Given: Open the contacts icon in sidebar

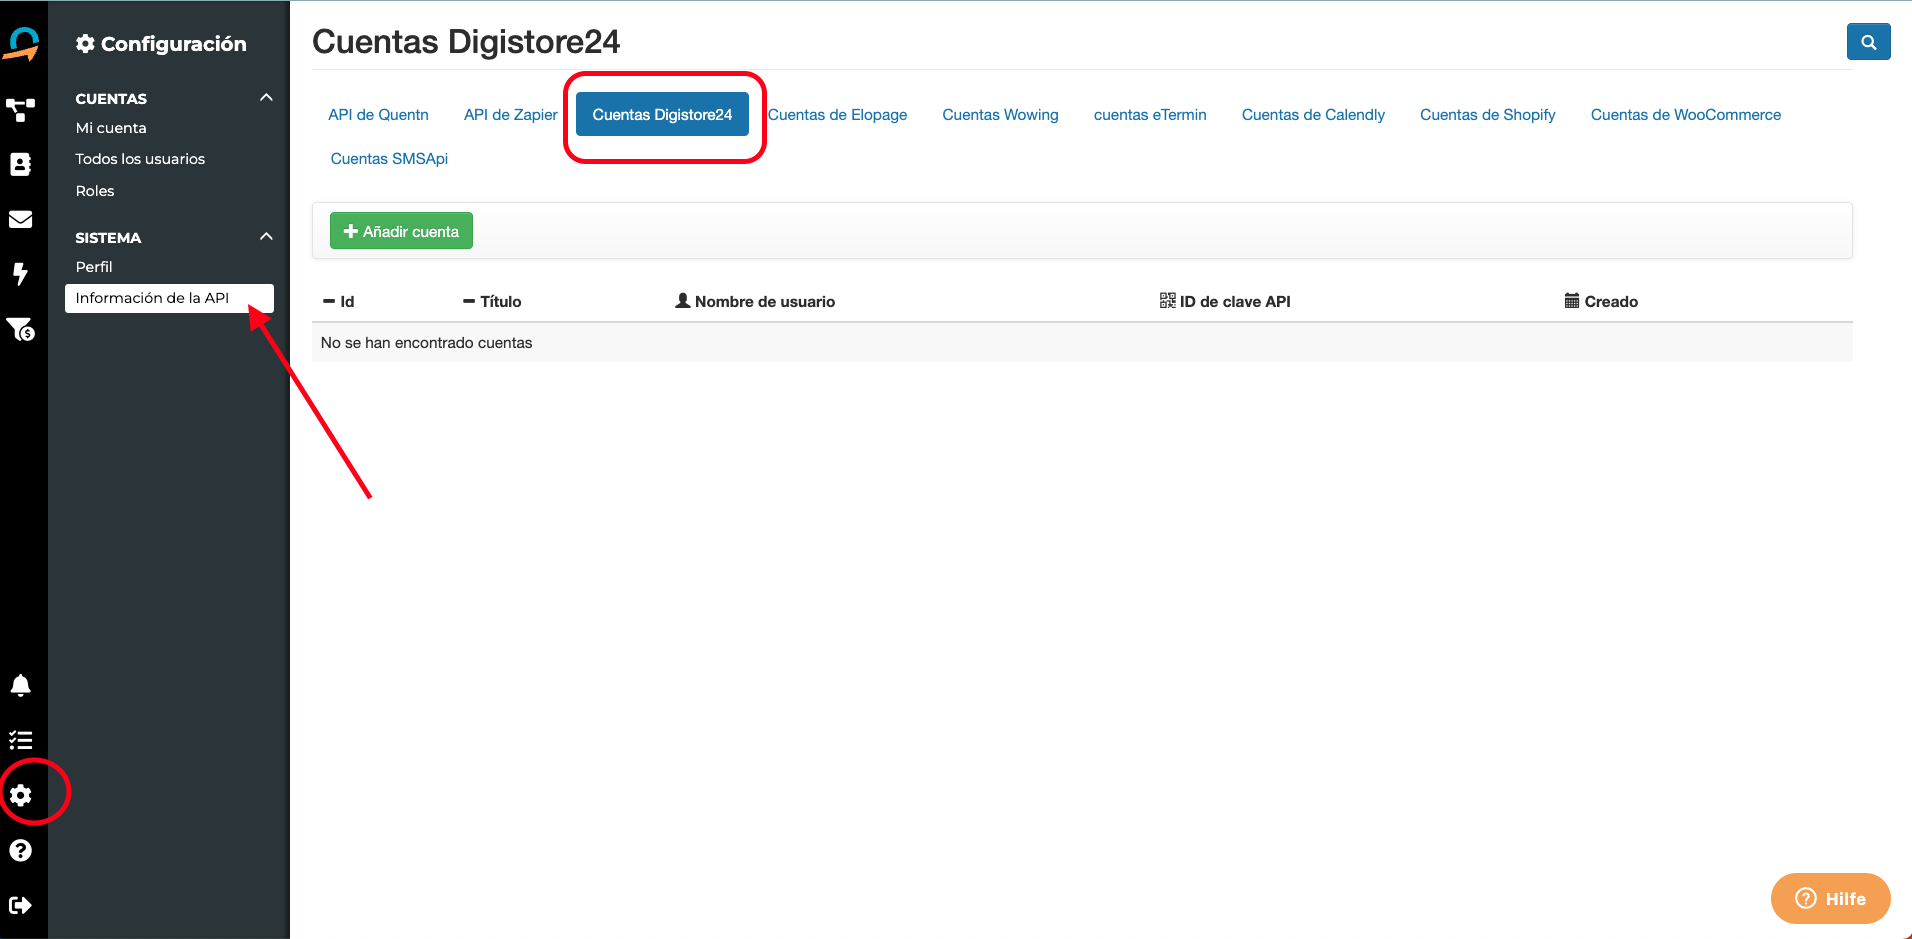Looking at the screenshot, I should (21, 164).
